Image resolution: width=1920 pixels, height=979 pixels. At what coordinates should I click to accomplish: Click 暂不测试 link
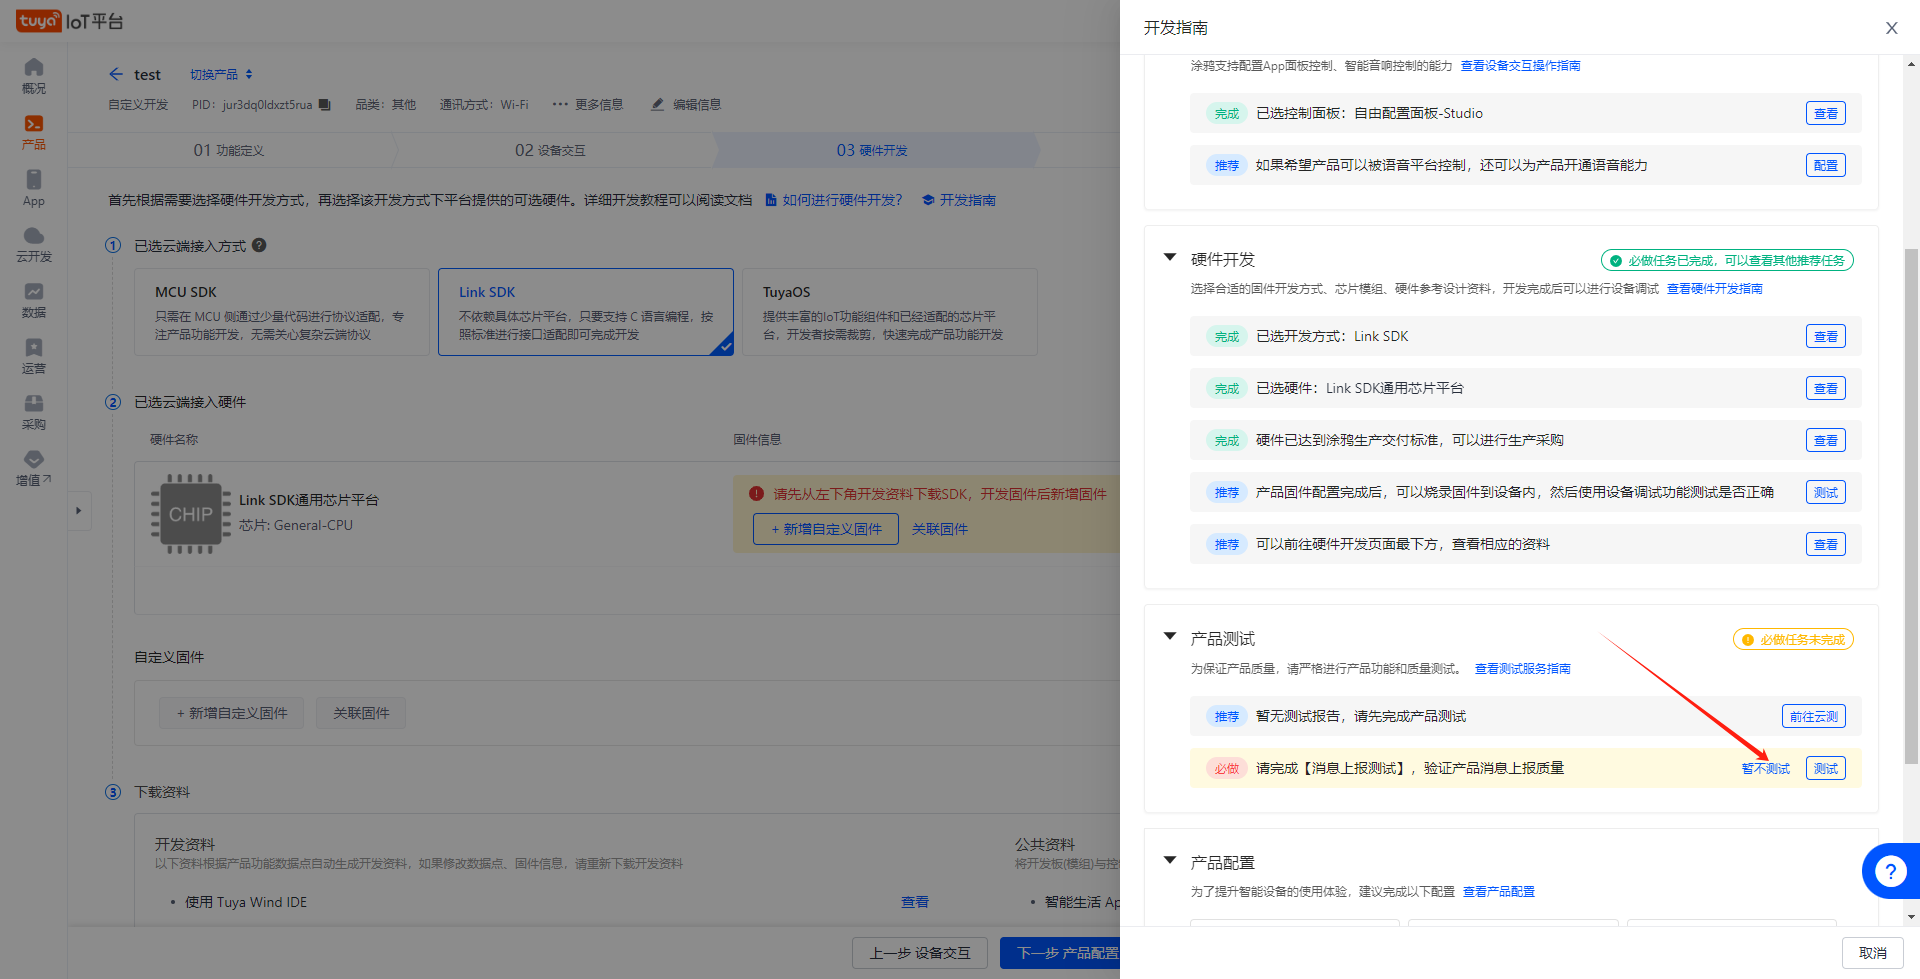pos(1766,769)
